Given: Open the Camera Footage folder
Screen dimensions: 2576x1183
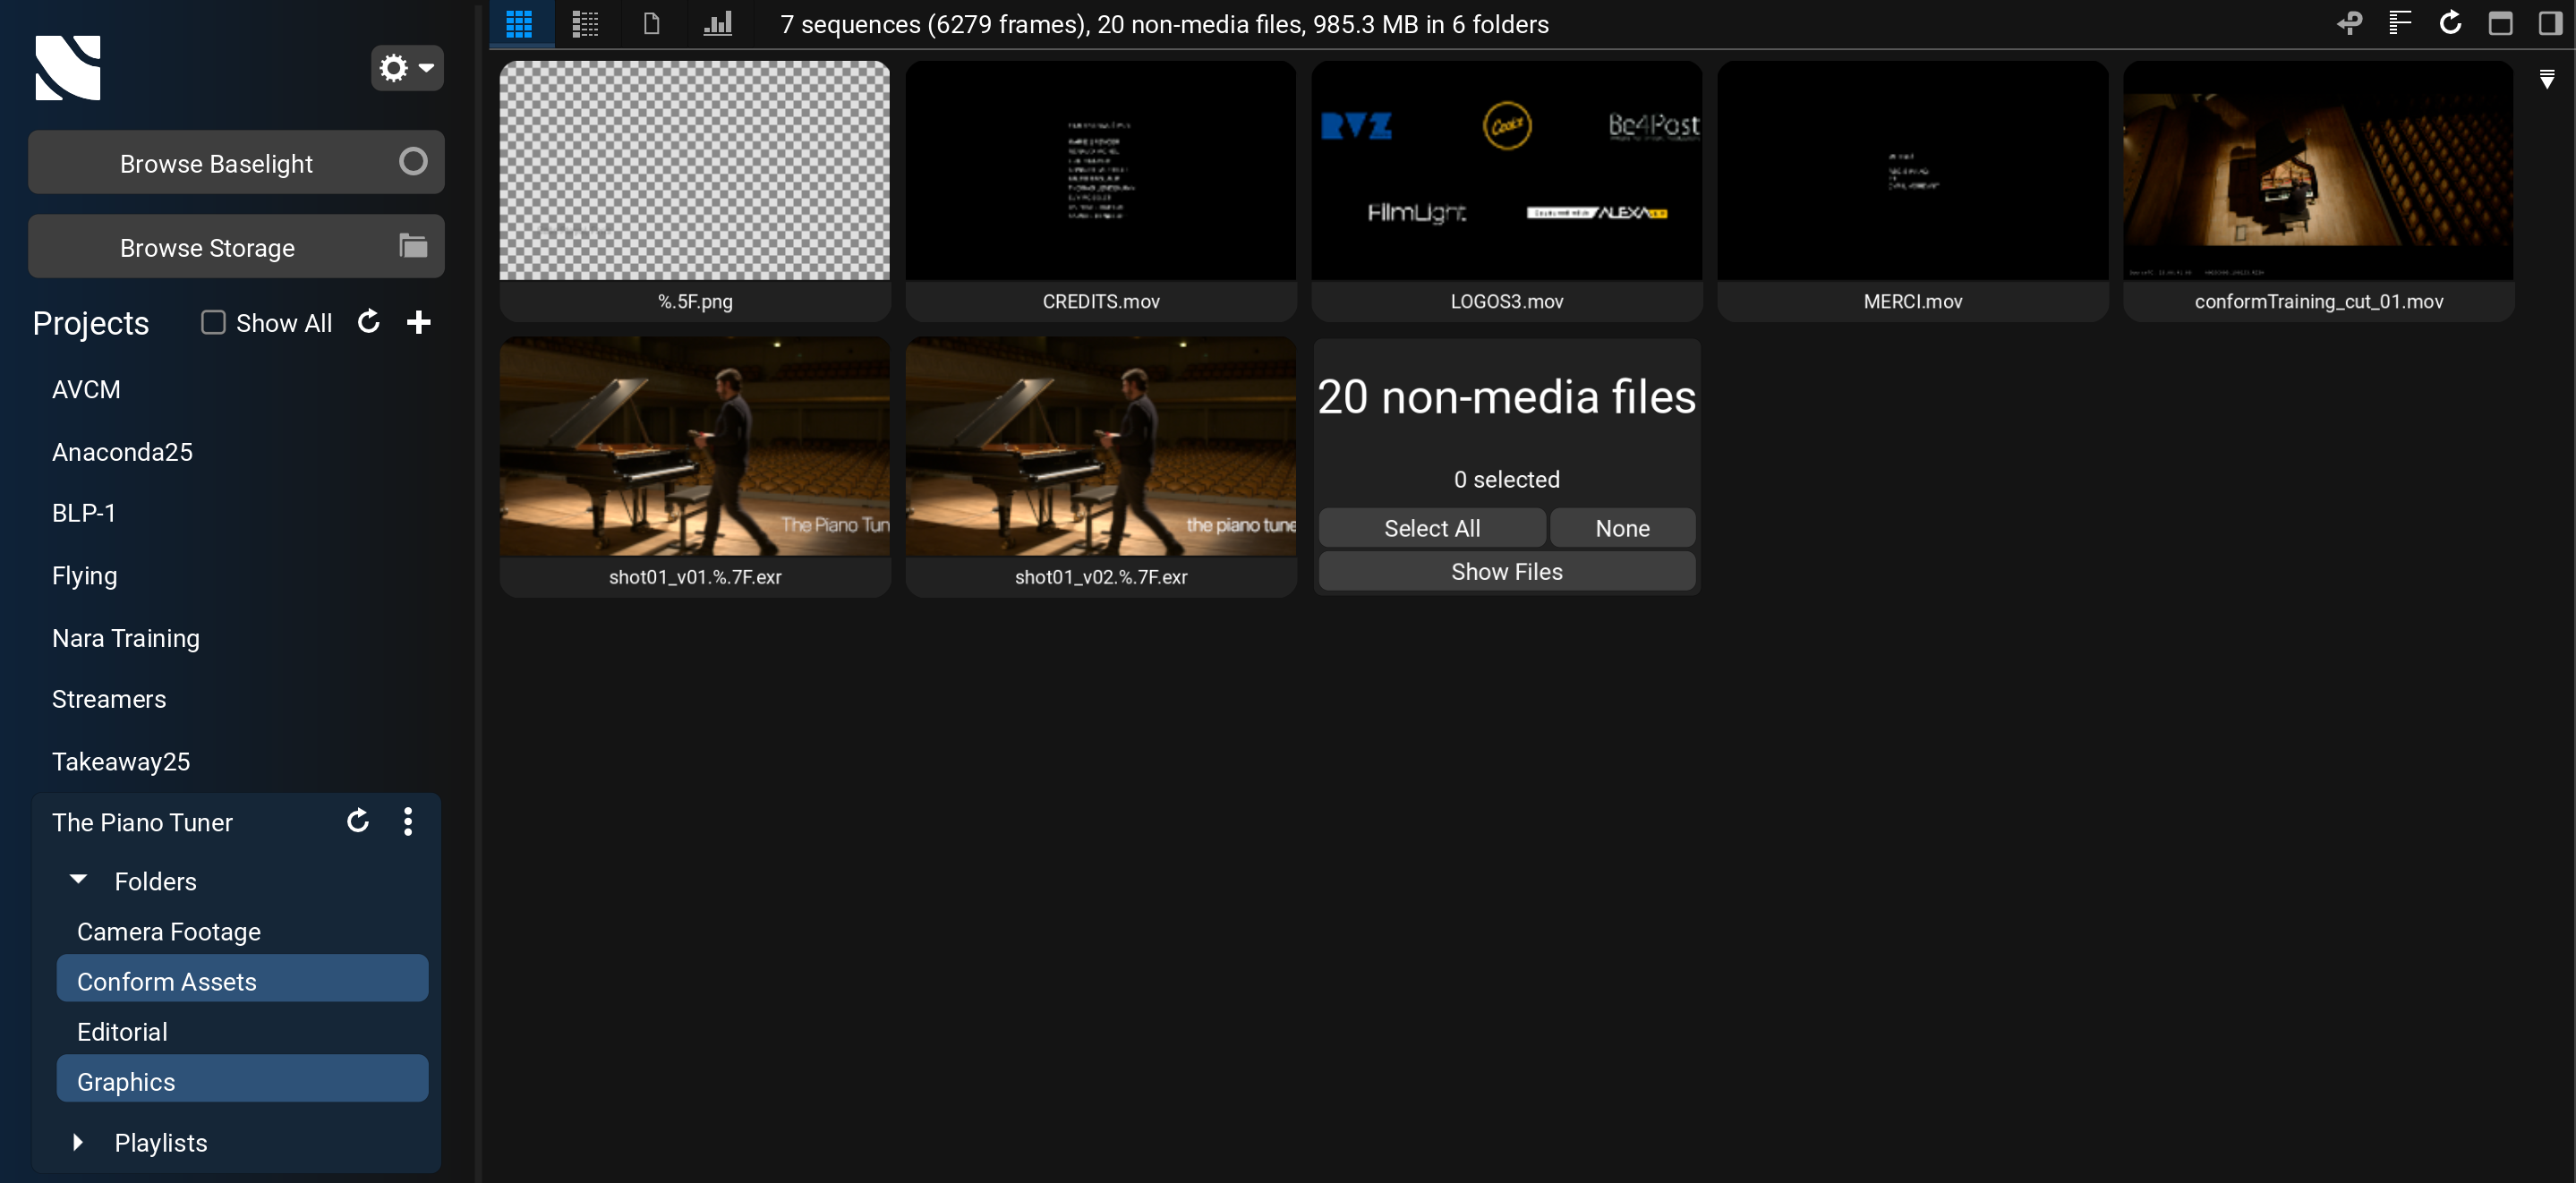Looking at the screenshot, I should (169, 931).
